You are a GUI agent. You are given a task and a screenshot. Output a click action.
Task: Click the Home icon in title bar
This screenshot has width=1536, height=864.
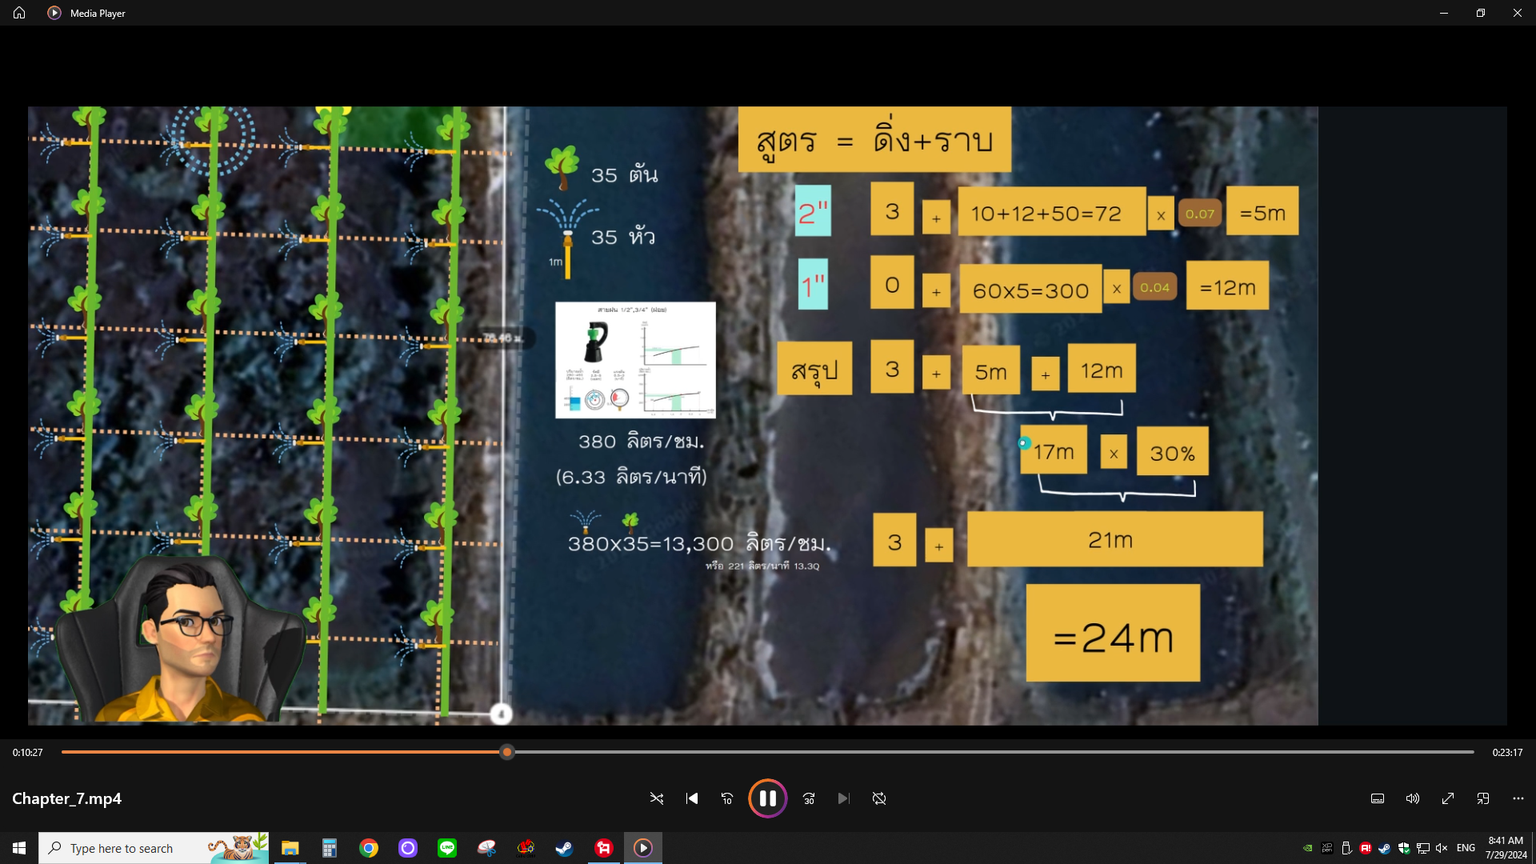pos(19,13)
